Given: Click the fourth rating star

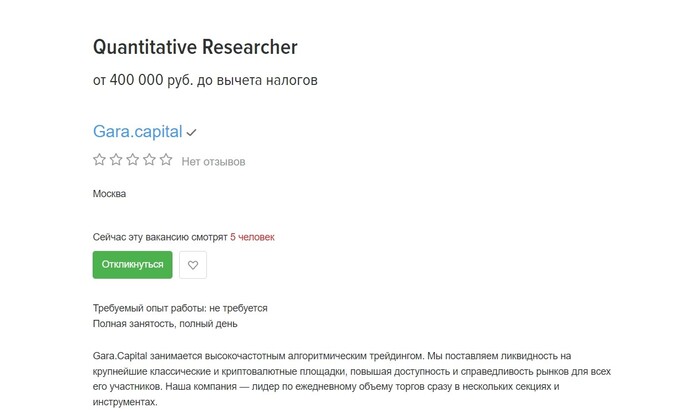Looking at the screenshot, I should [149, 160].
